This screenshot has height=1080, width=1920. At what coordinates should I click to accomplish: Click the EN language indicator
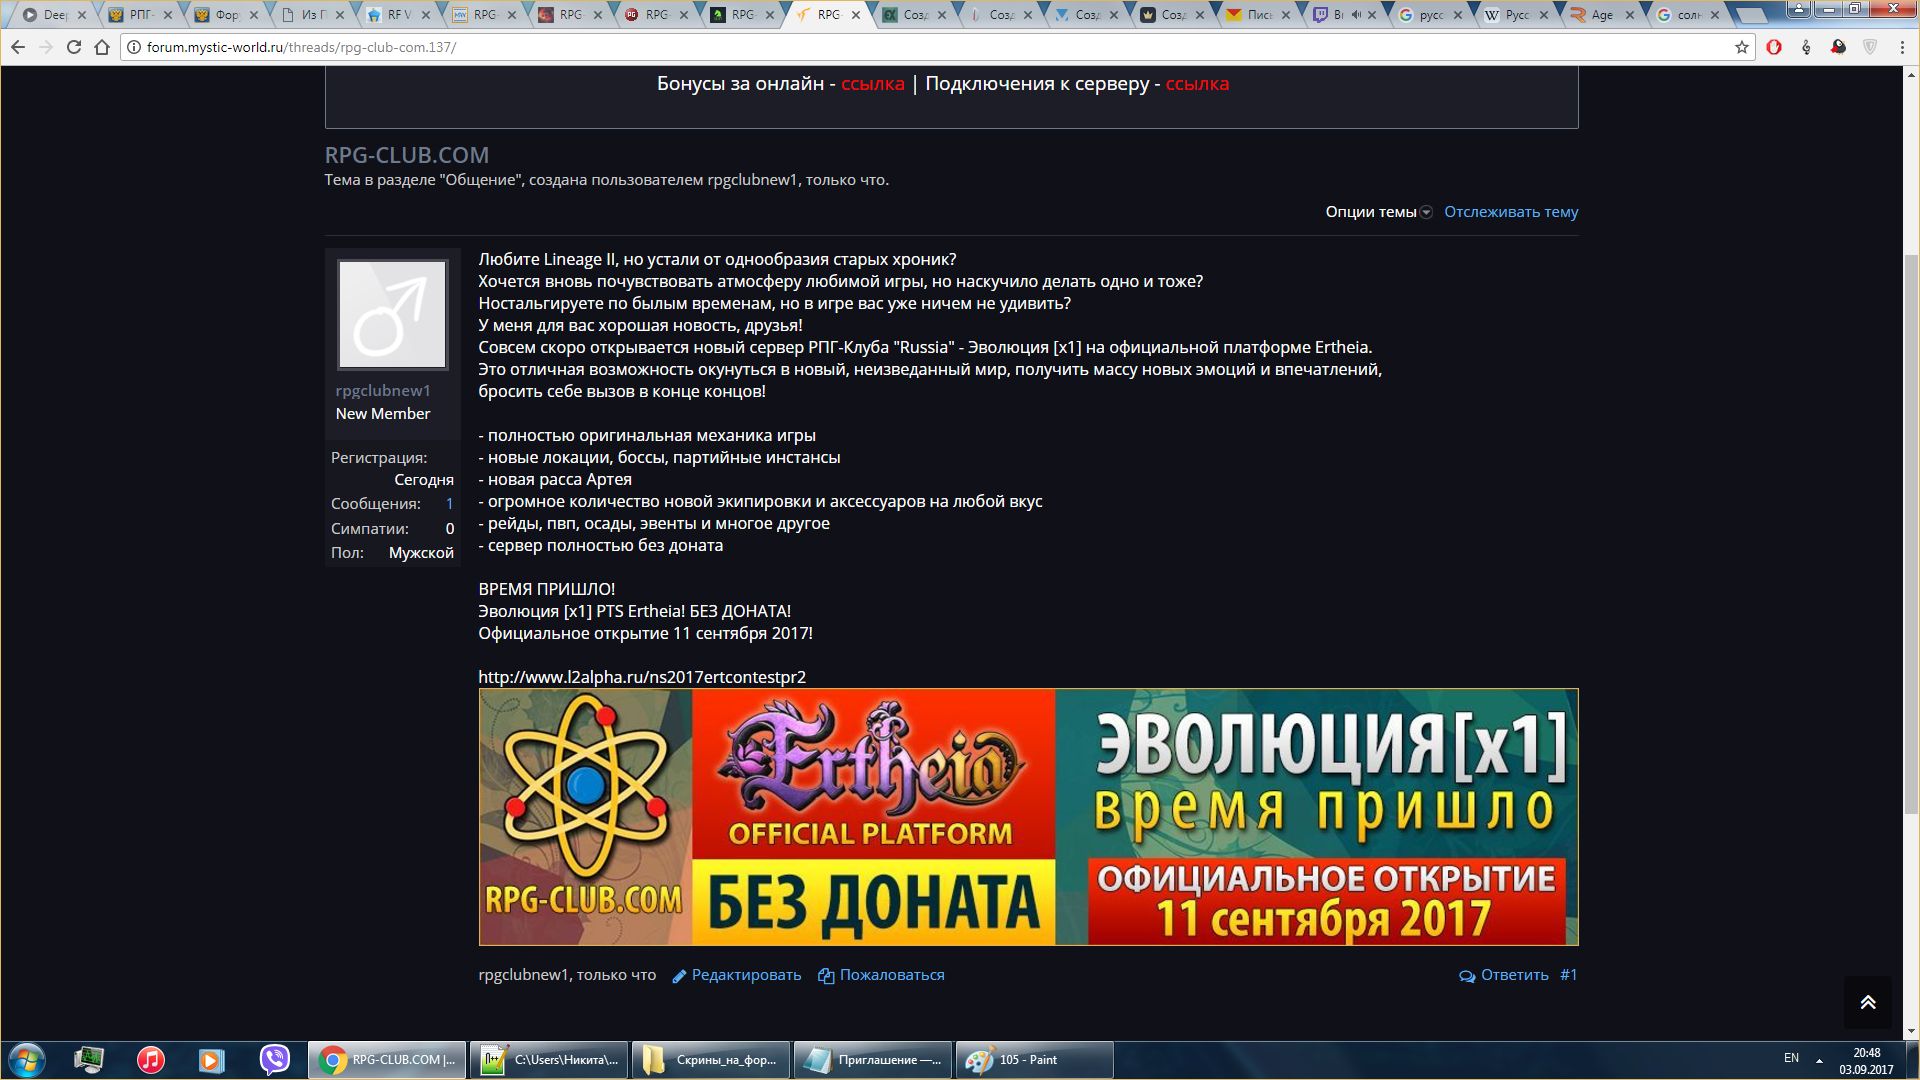point(1791,1058)
